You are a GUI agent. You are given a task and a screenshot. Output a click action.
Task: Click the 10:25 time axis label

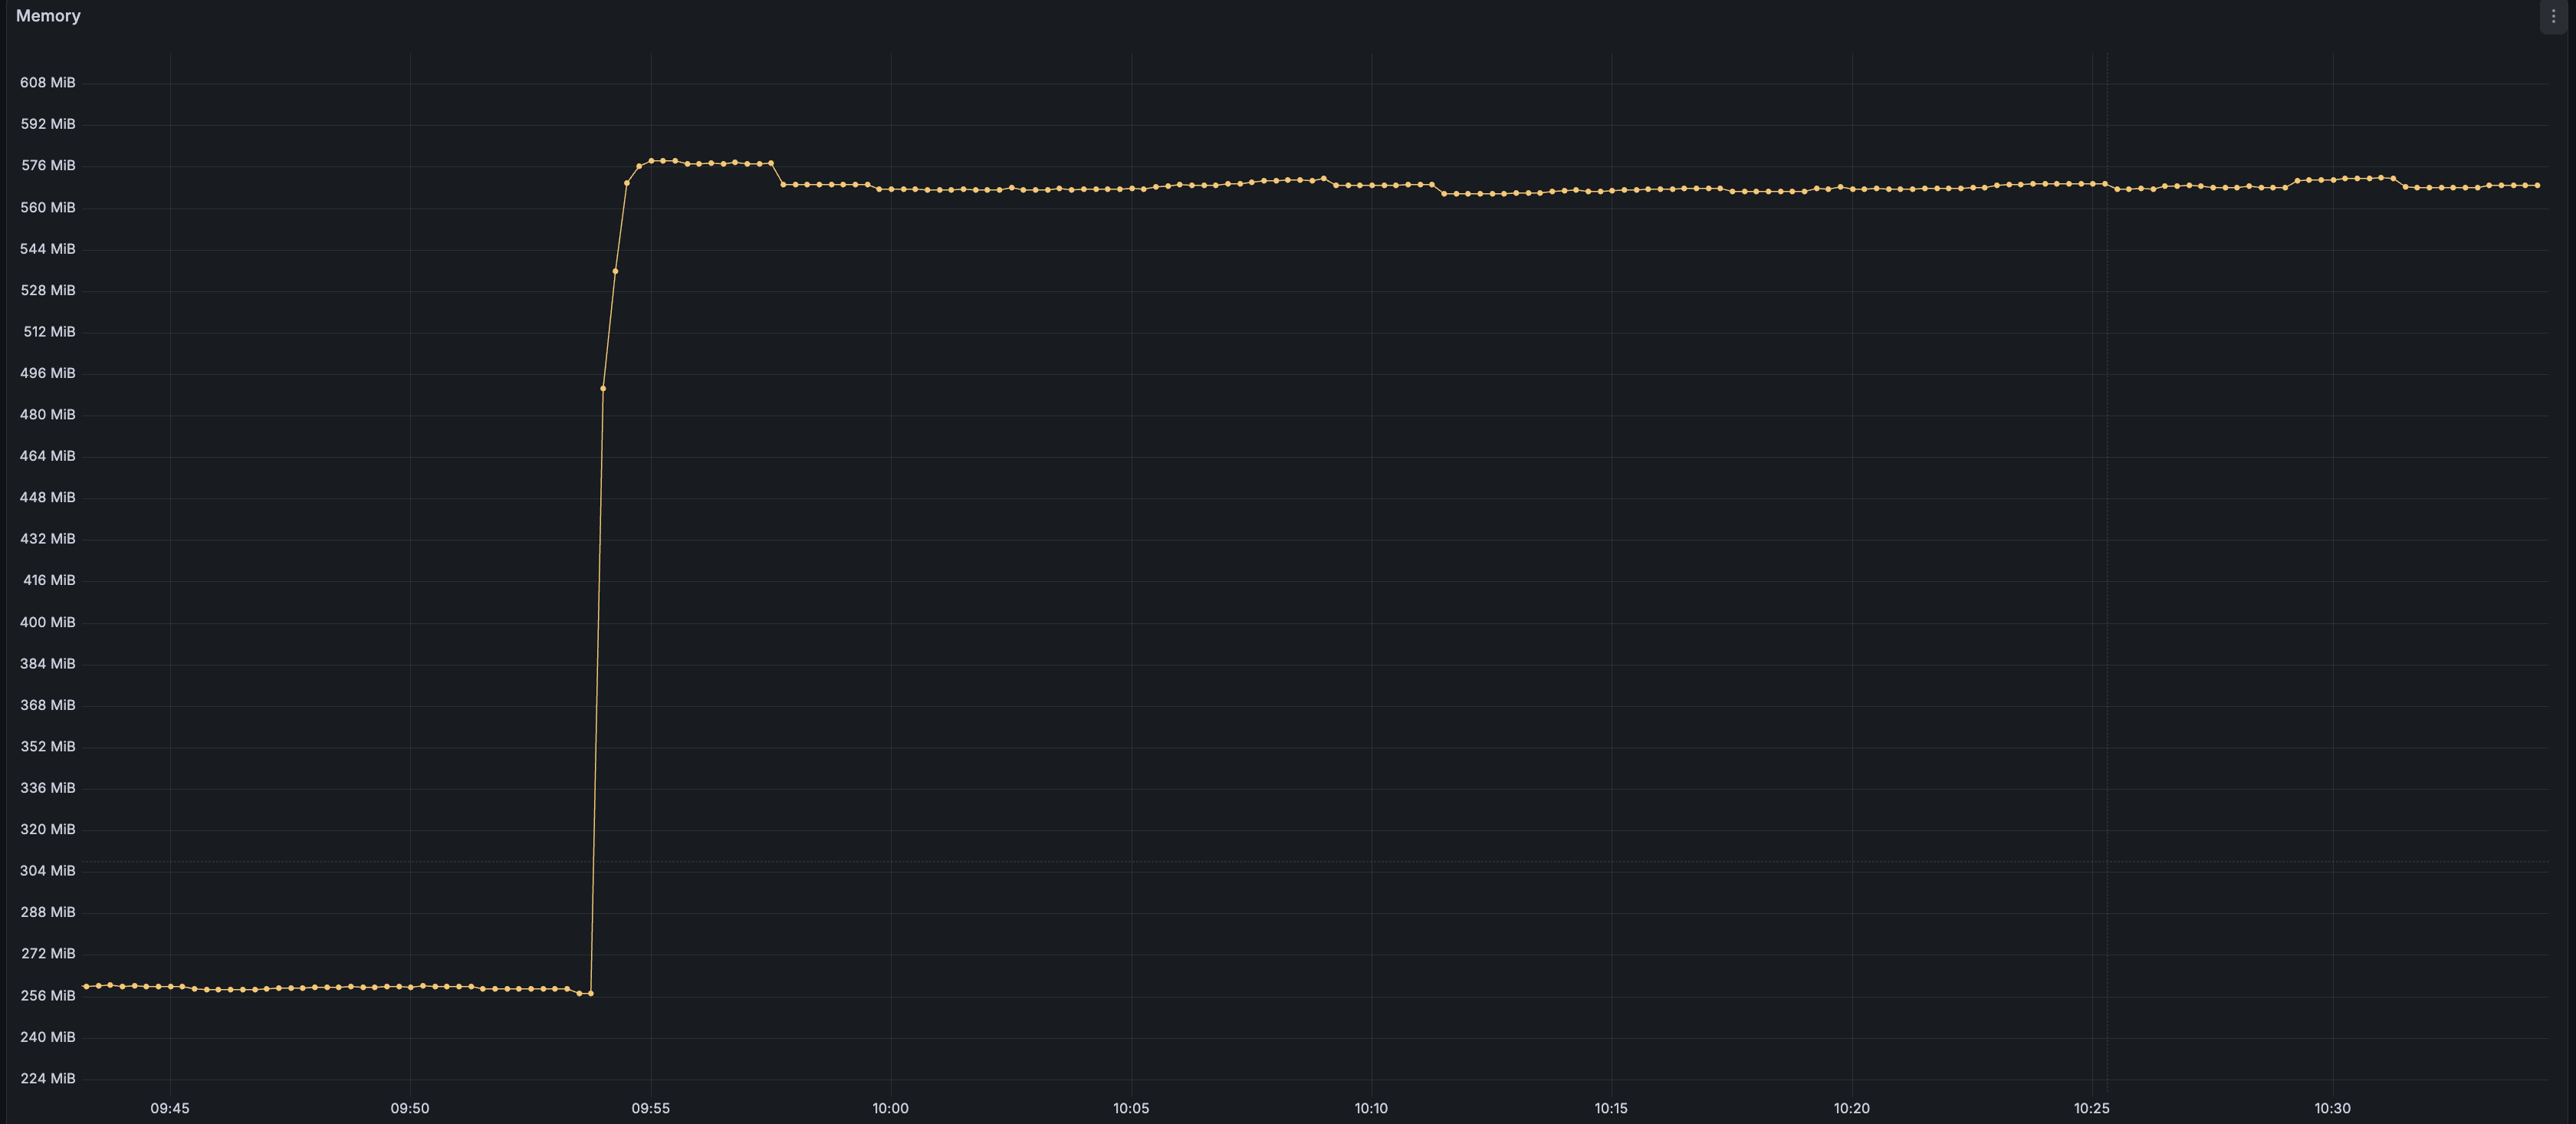click(x=2092, y=1108)
